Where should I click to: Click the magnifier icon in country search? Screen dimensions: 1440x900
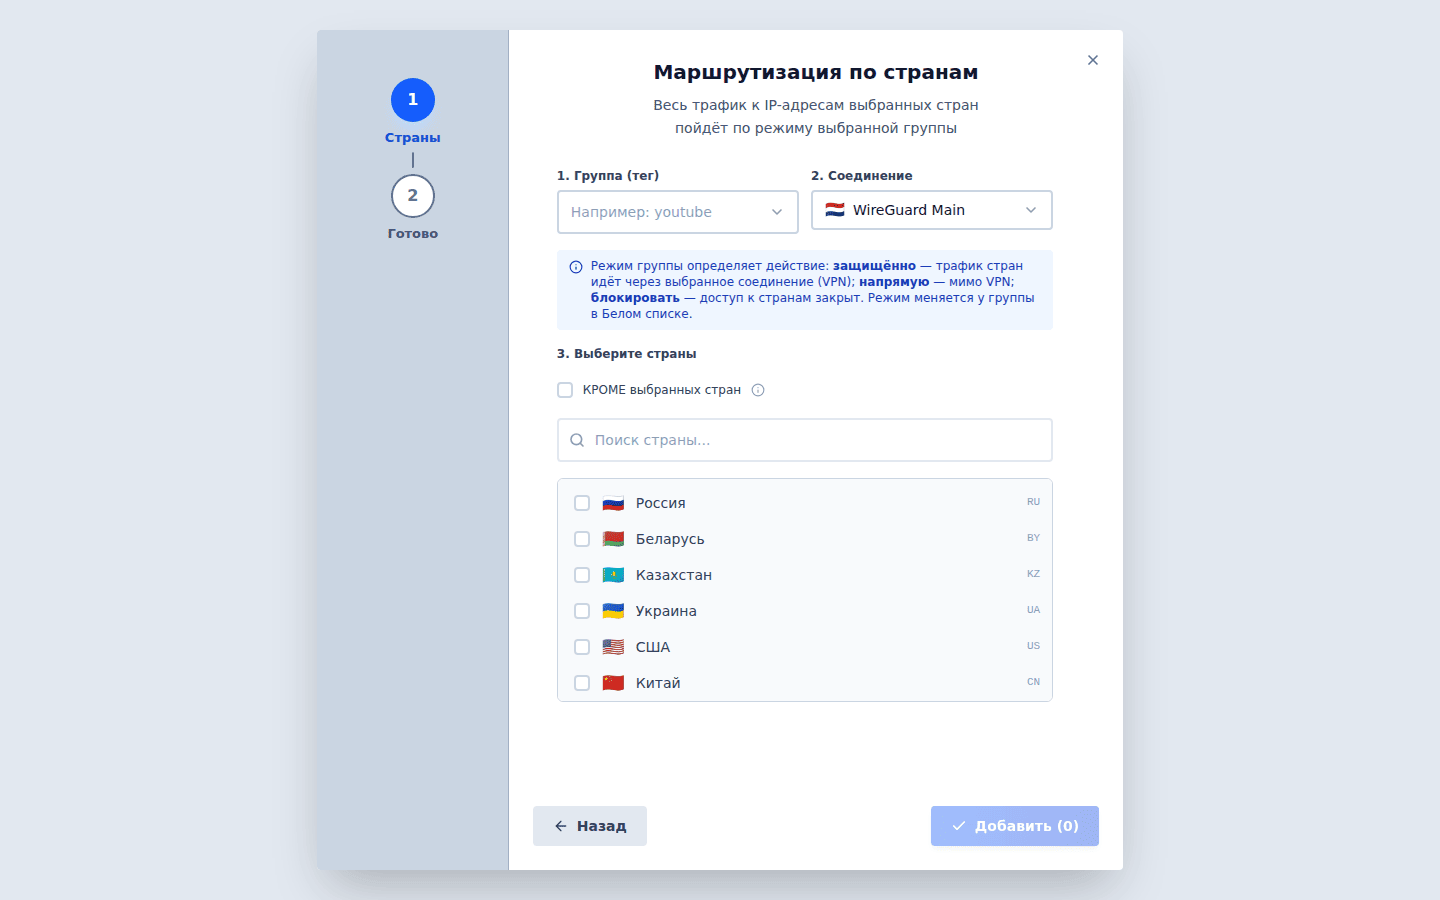point(577,440)
